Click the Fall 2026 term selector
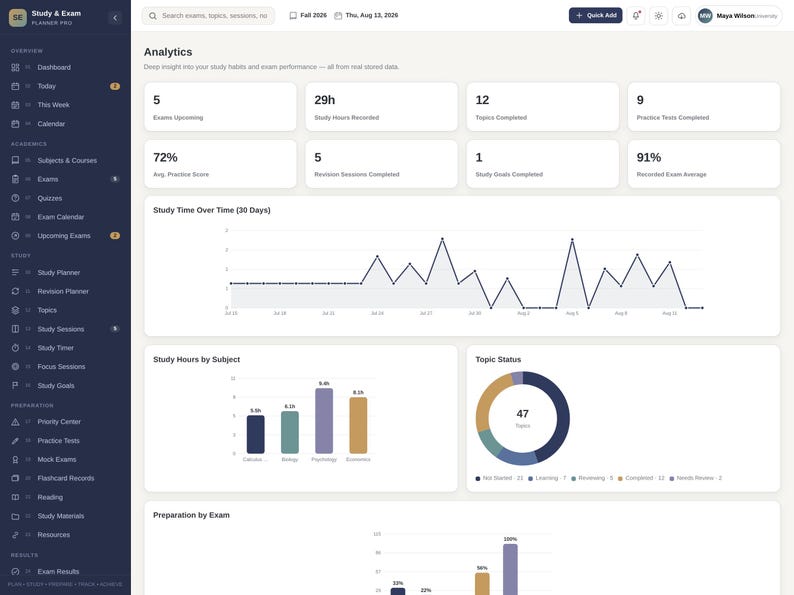This screenshot has width=794, height=595. [308, 16]
